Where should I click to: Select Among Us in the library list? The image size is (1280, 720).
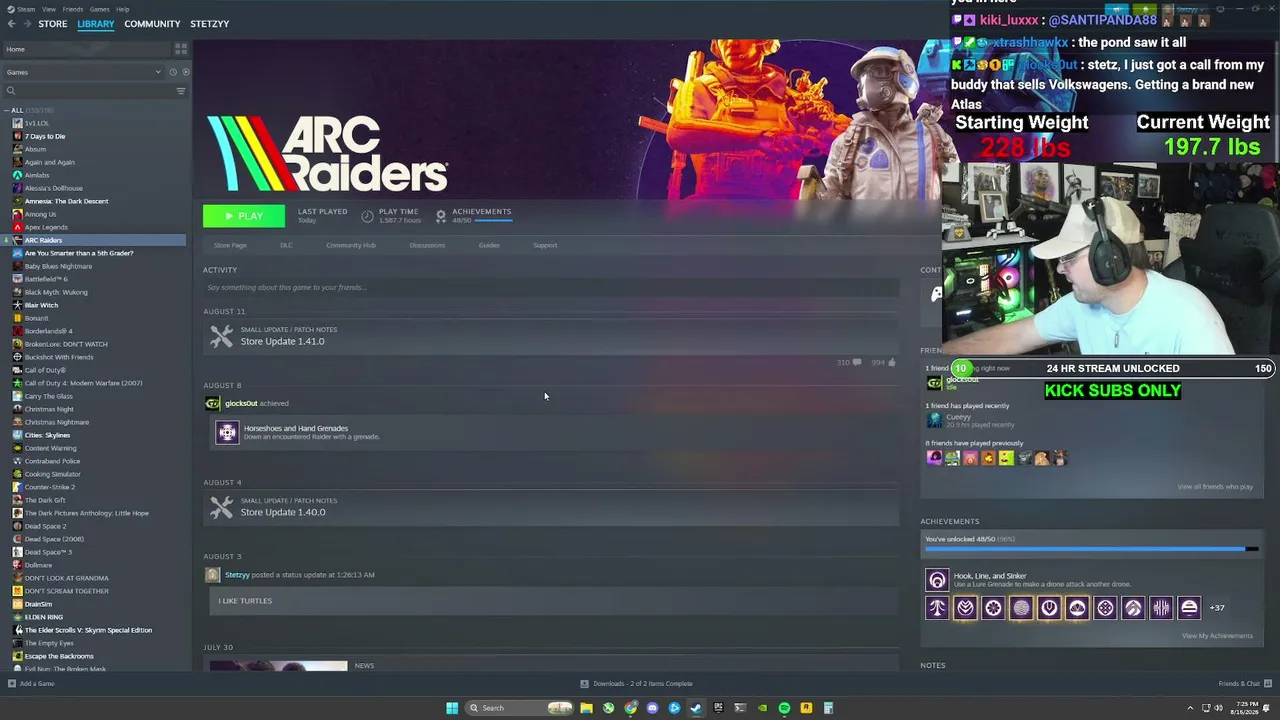(40, 214)
